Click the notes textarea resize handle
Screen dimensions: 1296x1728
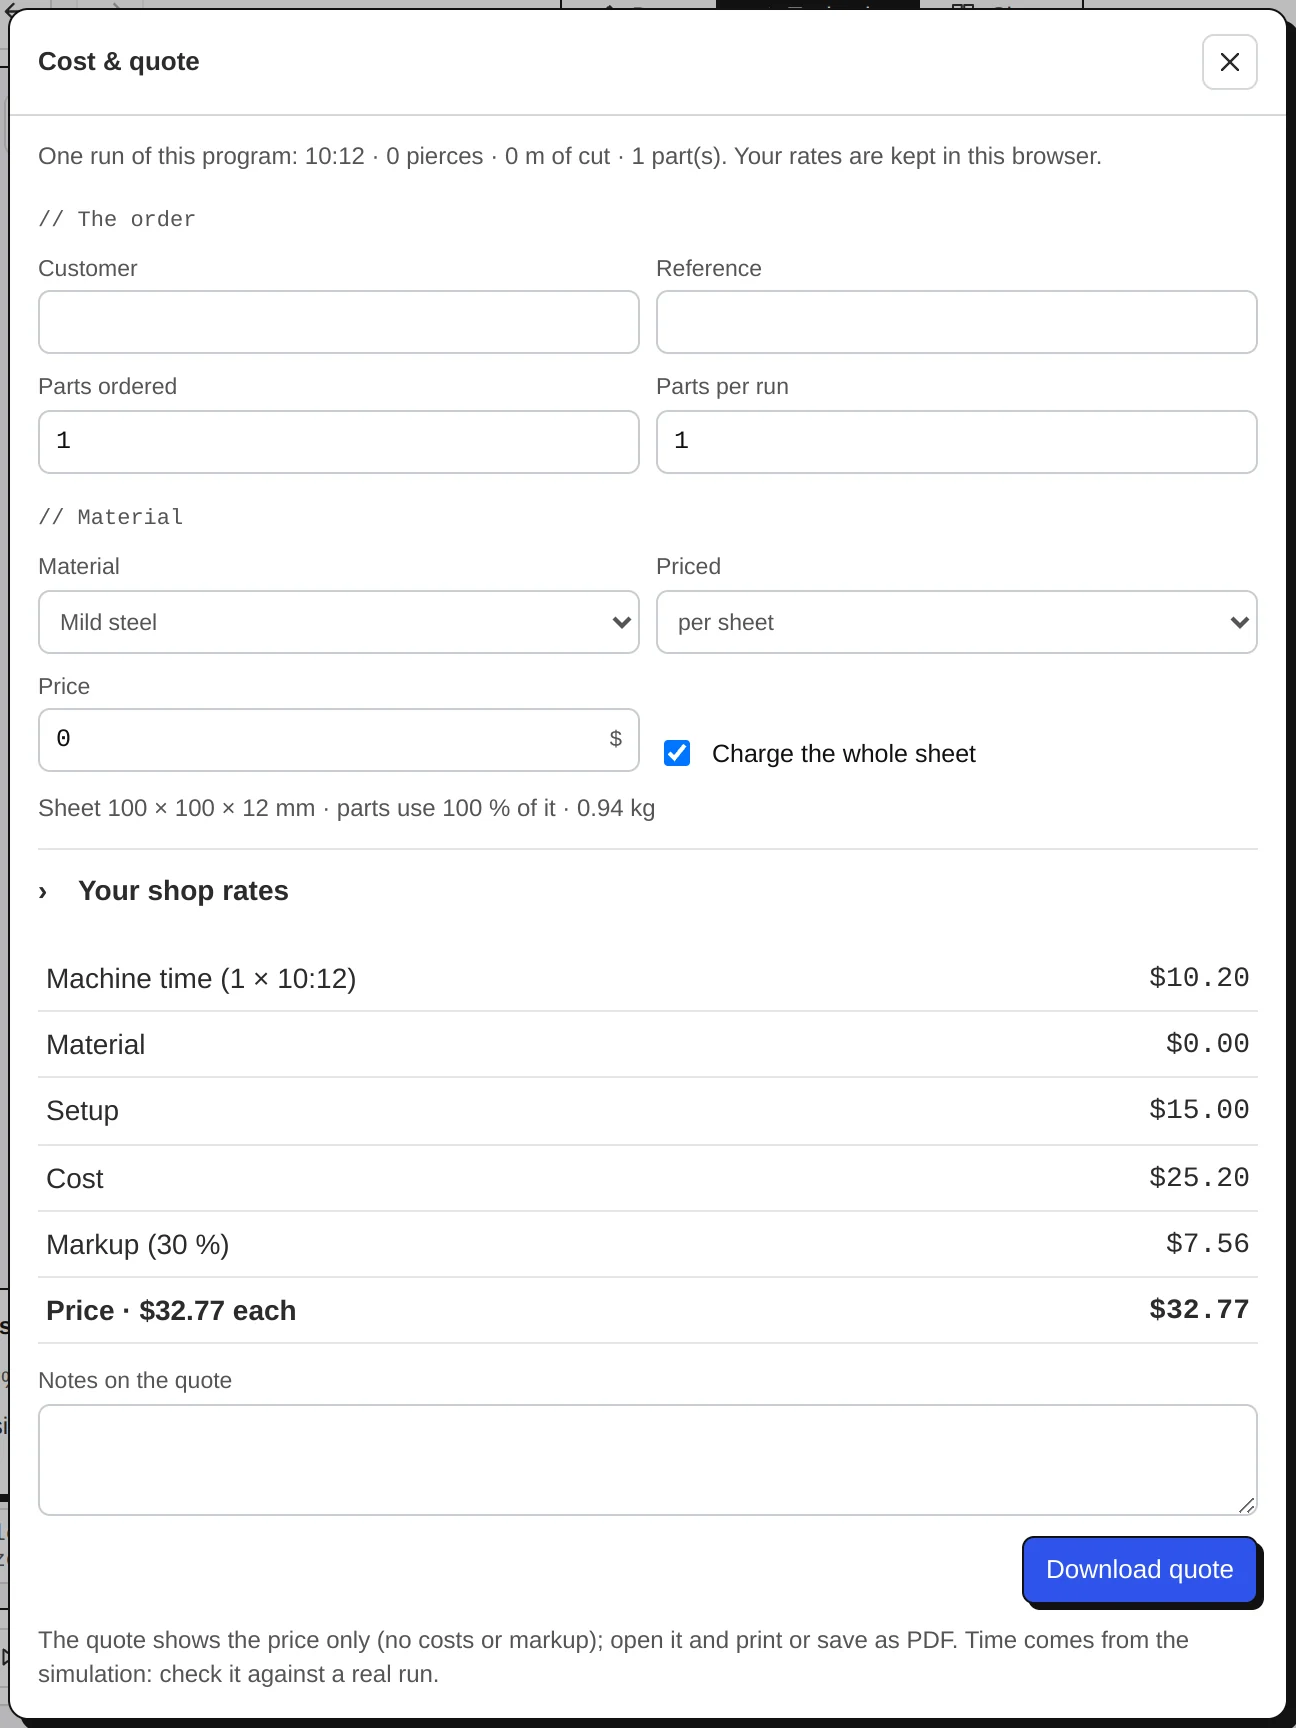tap(1246, 1505)
